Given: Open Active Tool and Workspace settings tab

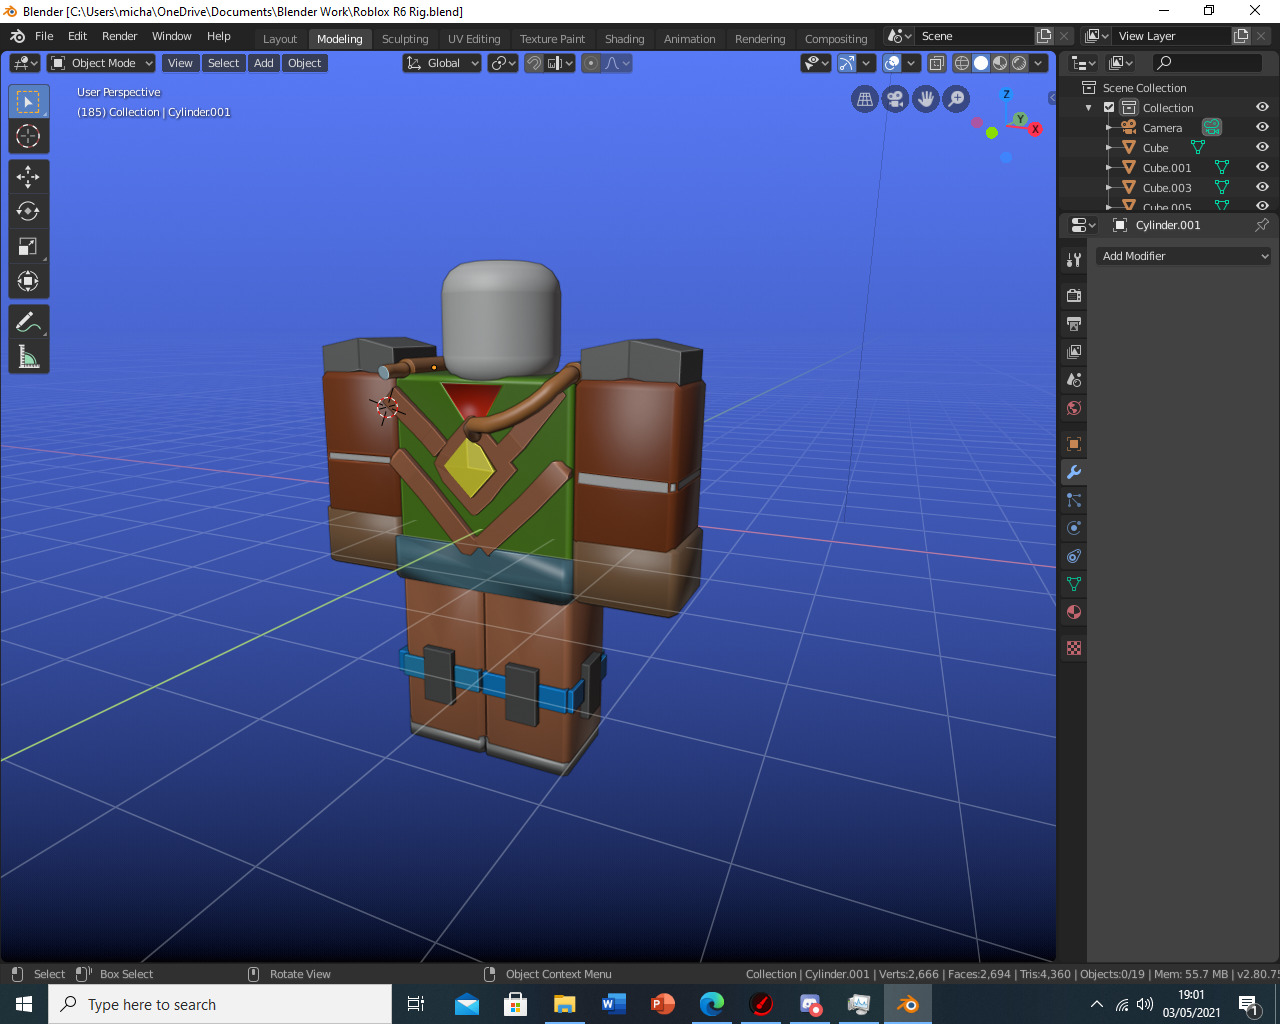Looking at the screenshot, I should [x=1074, y=259].
